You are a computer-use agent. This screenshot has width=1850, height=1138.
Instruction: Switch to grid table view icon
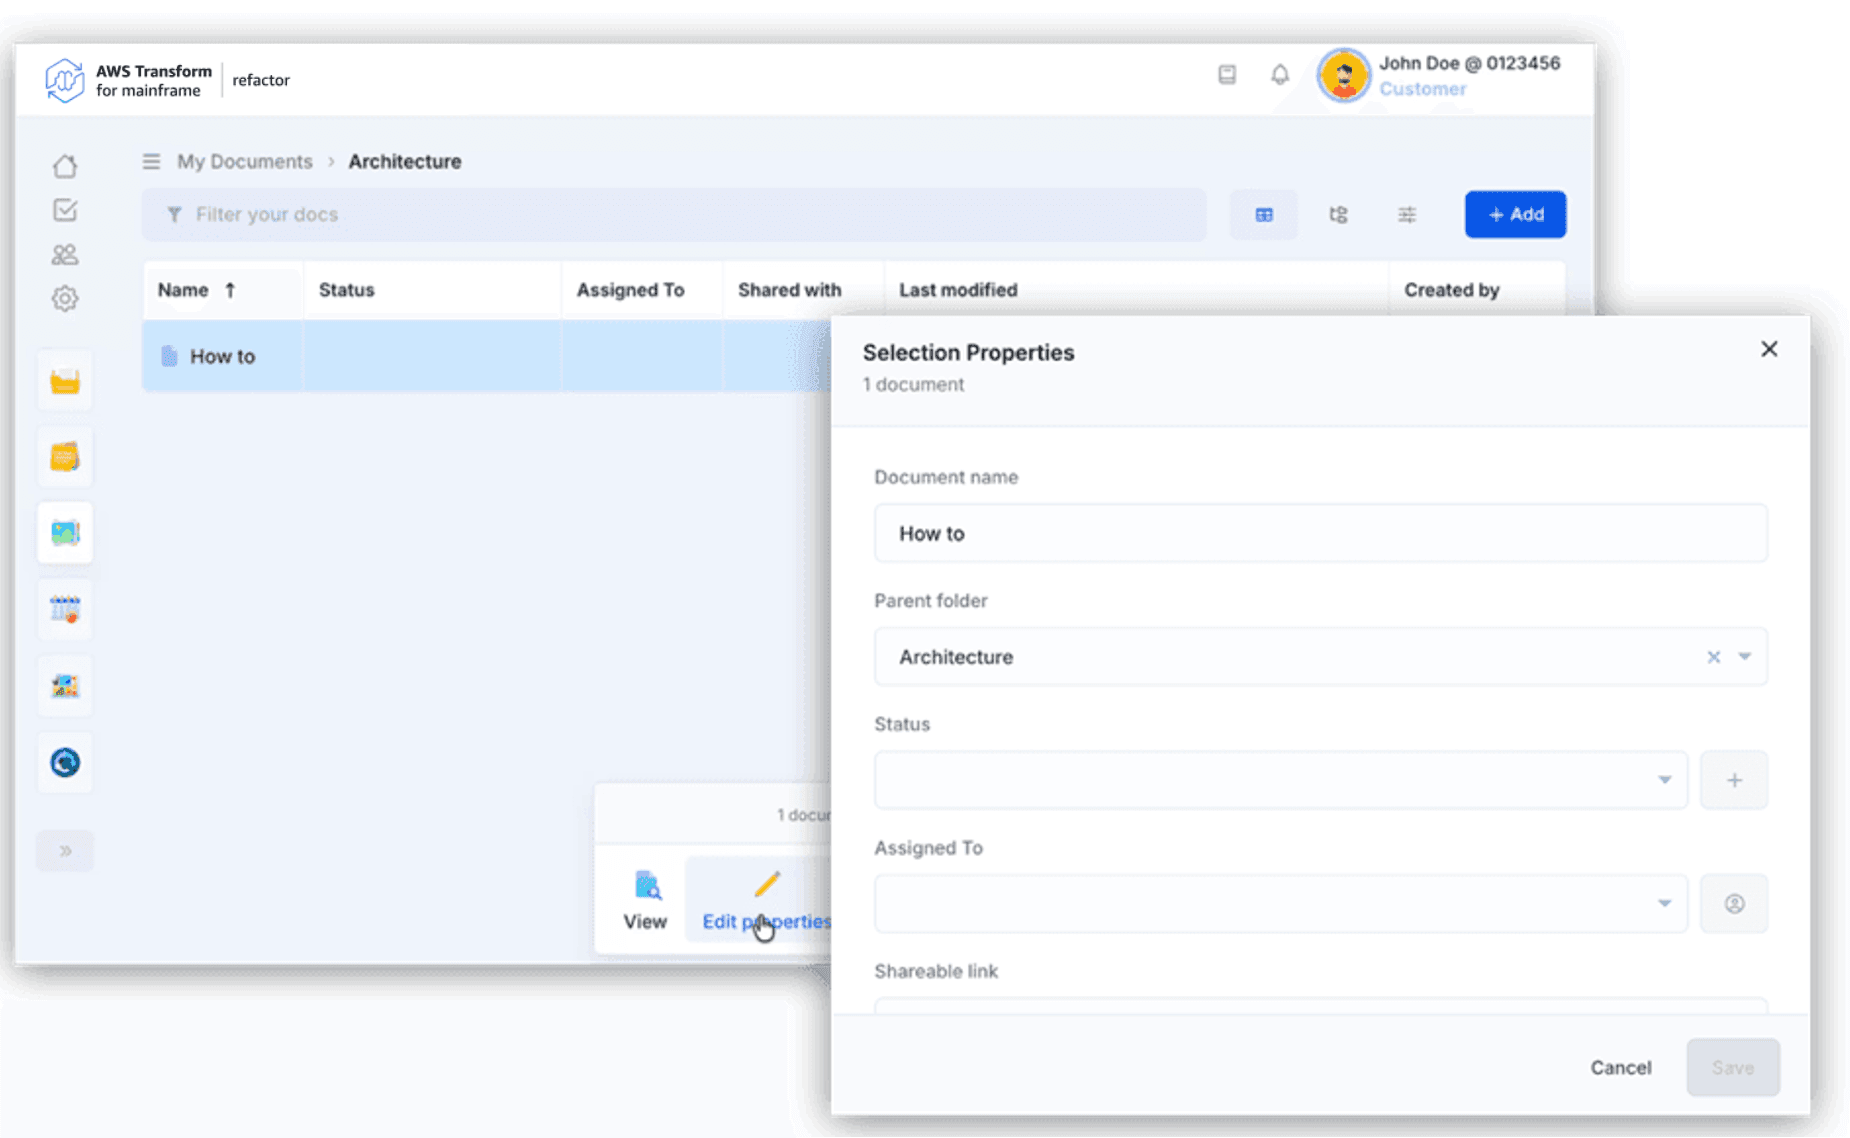1264,215
